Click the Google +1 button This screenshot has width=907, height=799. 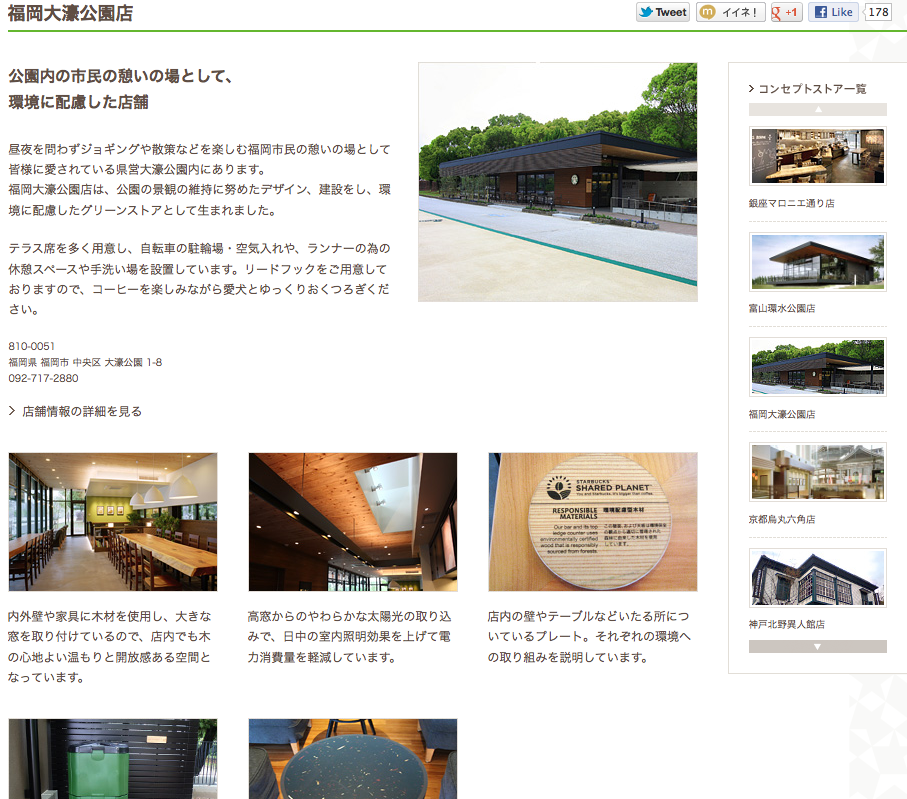click(786, 12)
